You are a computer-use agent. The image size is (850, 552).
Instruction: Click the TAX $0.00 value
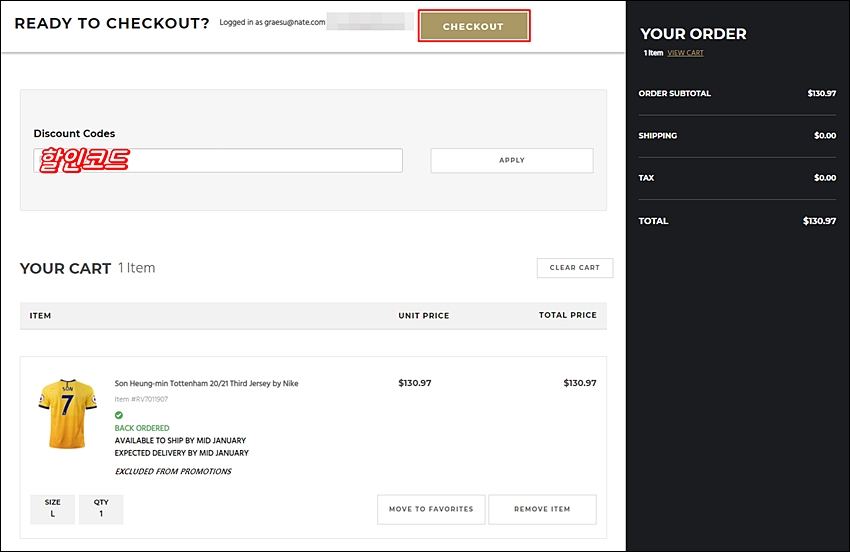825,178
